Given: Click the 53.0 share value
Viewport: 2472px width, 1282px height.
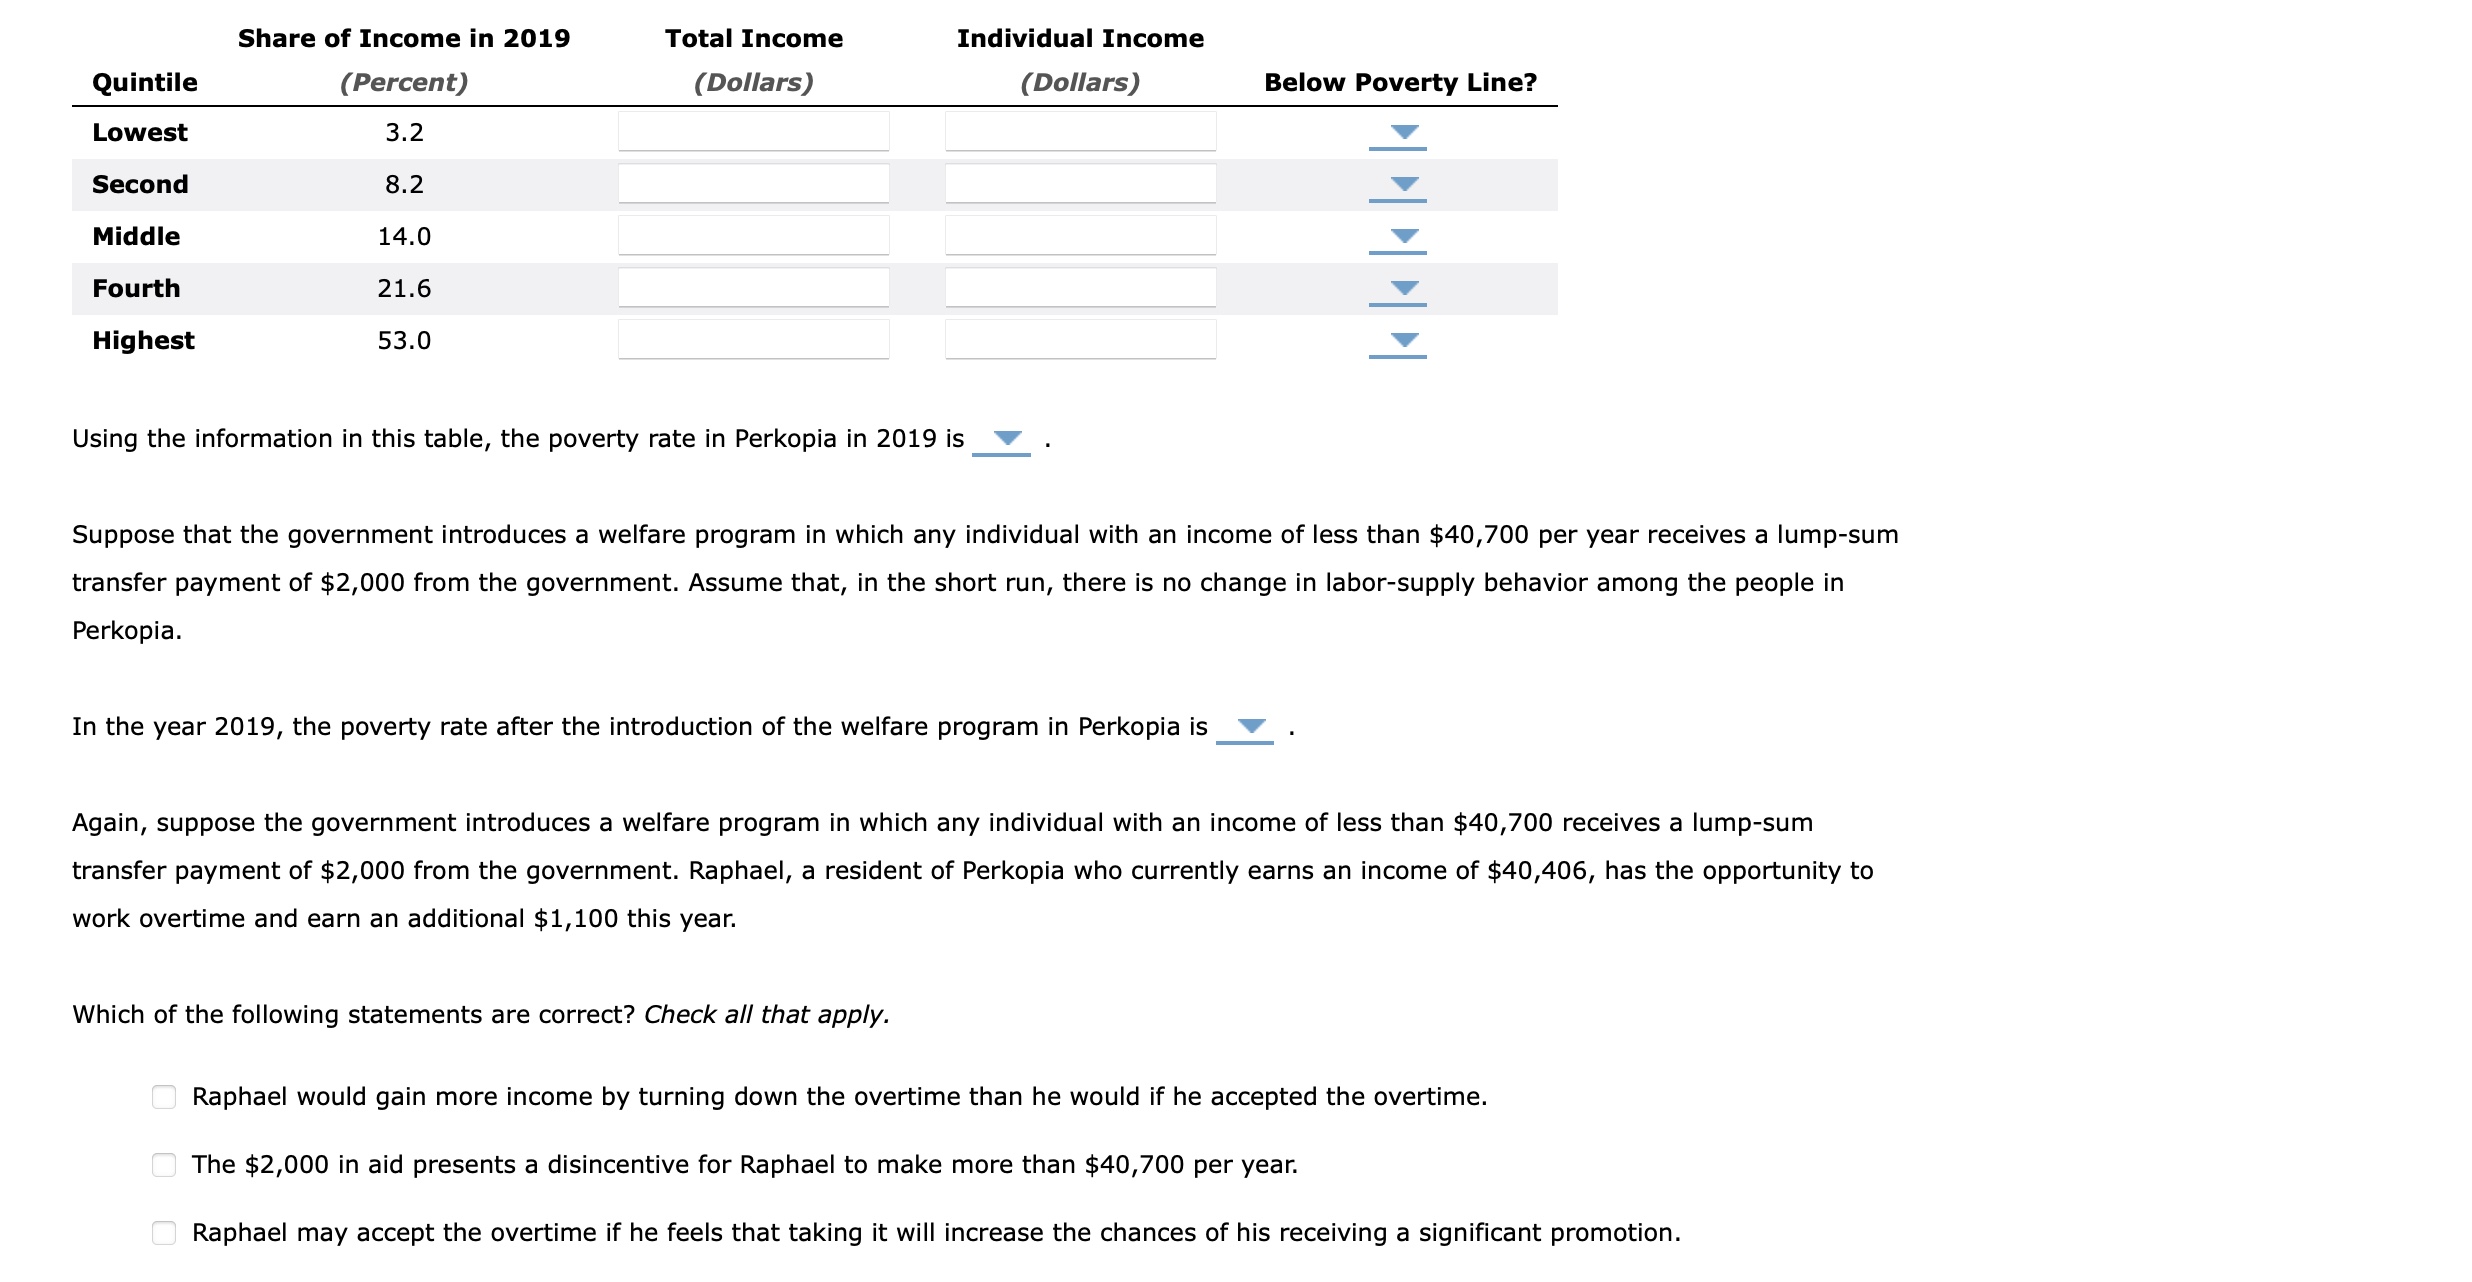Looking at the screenshot, I should pyautogui.click(x=404, y=340).
